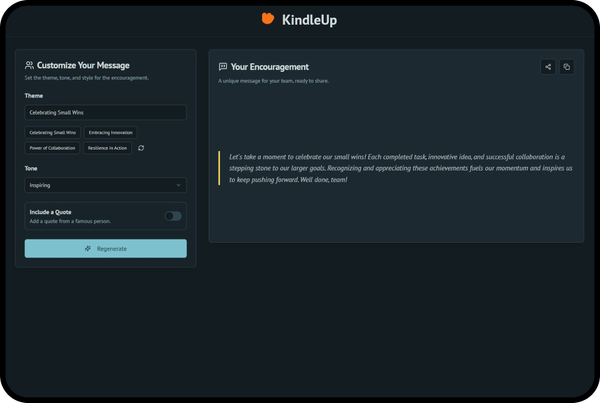Enable the Include a Quote switch
This screenshot has width=600, height=403.
(173, 216)
